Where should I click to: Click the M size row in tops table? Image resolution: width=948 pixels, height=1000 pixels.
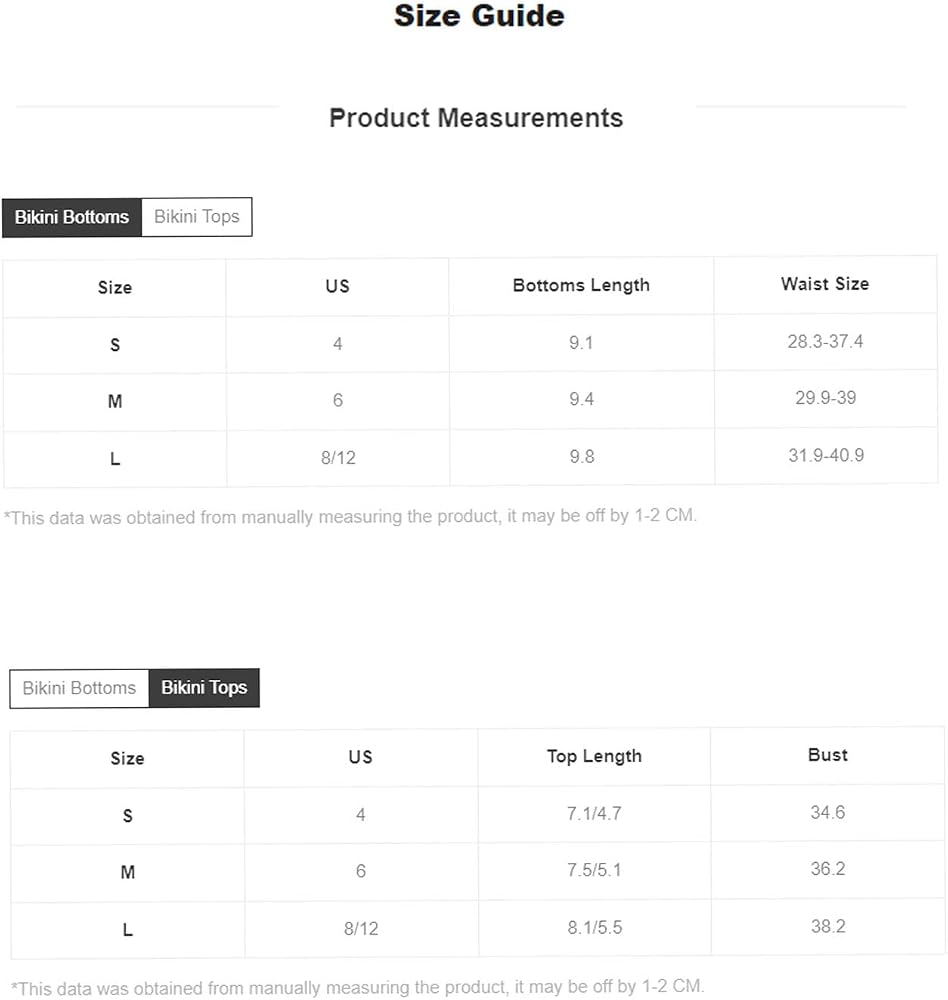(x=477, y=871)
